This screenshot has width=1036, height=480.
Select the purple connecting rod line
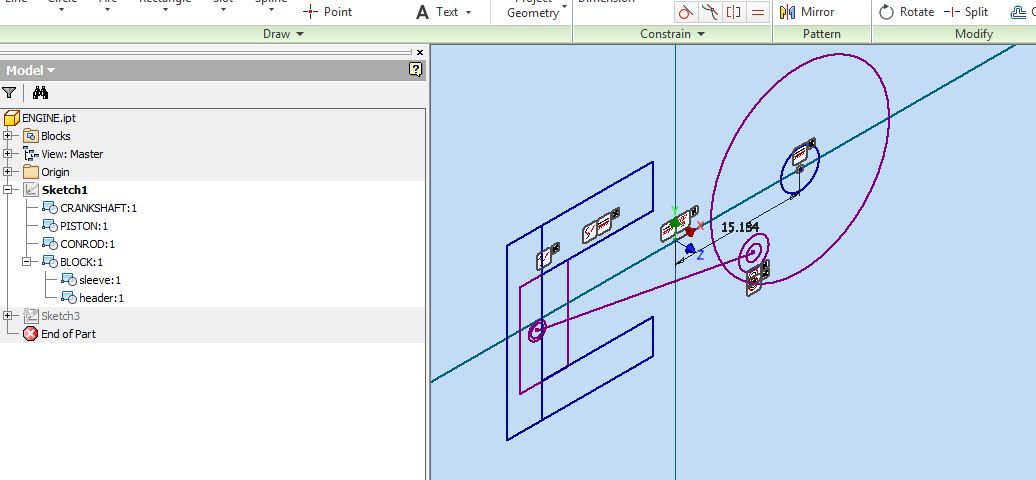[x=644, y=292]
